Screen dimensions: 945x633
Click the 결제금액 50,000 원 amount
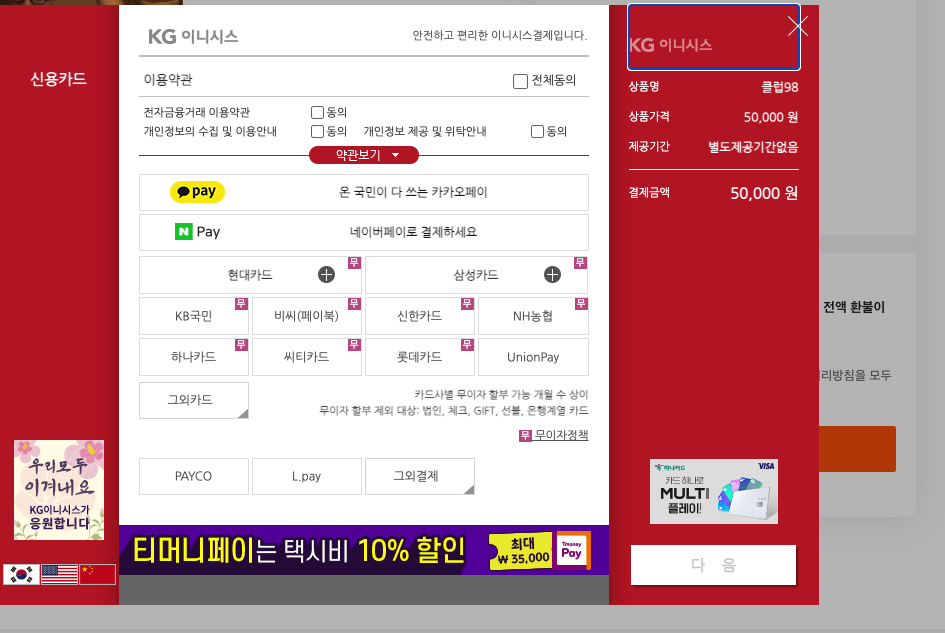[764, 194]
